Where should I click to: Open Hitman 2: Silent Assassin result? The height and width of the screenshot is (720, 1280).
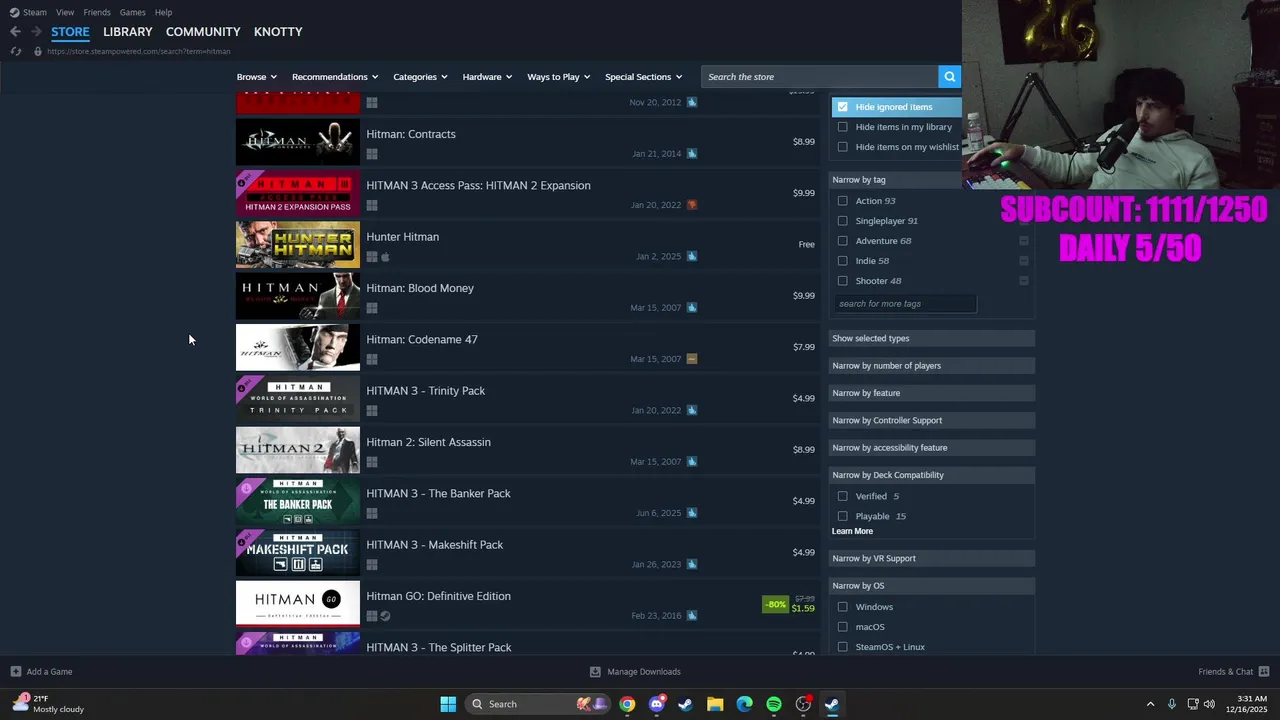[527, 451]
